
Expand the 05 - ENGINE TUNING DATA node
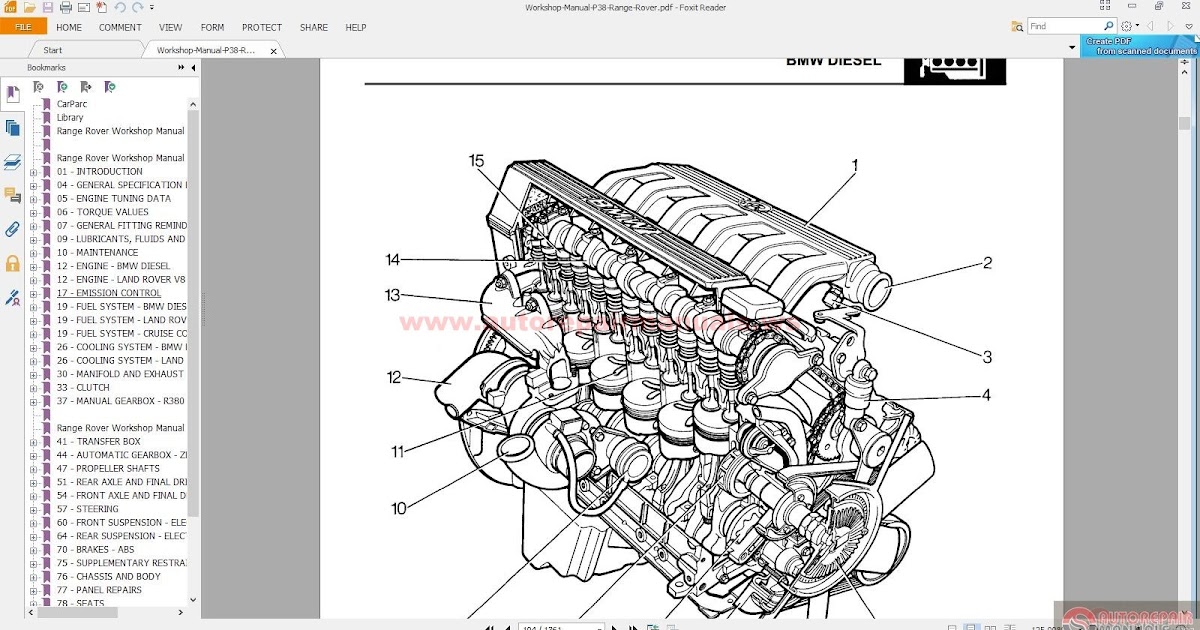33,199
